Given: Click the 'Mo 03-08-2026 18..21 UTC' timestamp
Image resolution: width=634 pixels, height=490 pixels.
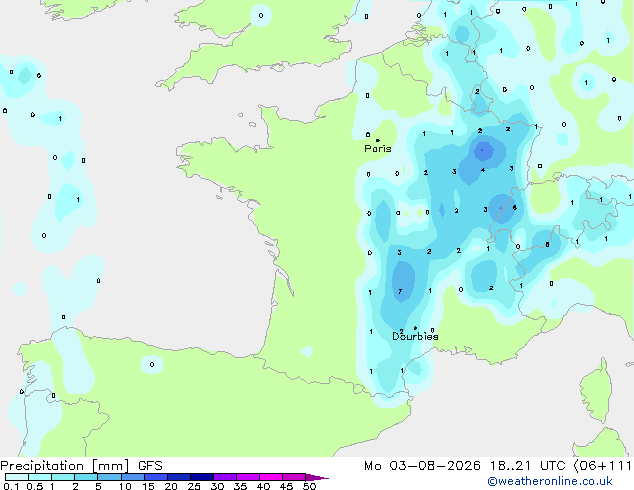Looking at the screenshot, I should click(465, 466).
